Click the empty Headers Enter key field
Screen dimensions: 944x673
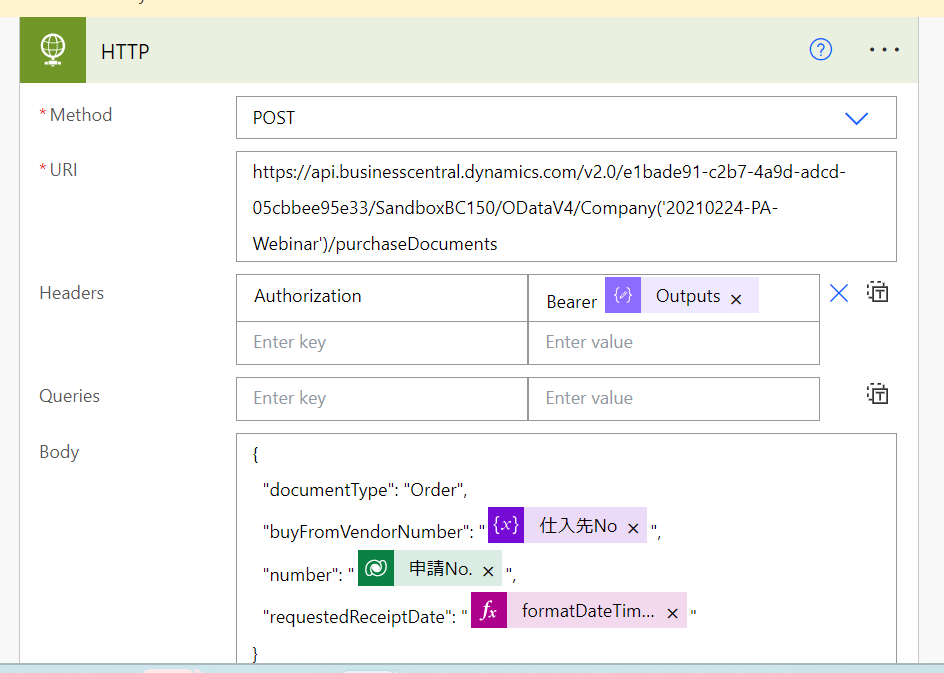[x=382, y=342]
